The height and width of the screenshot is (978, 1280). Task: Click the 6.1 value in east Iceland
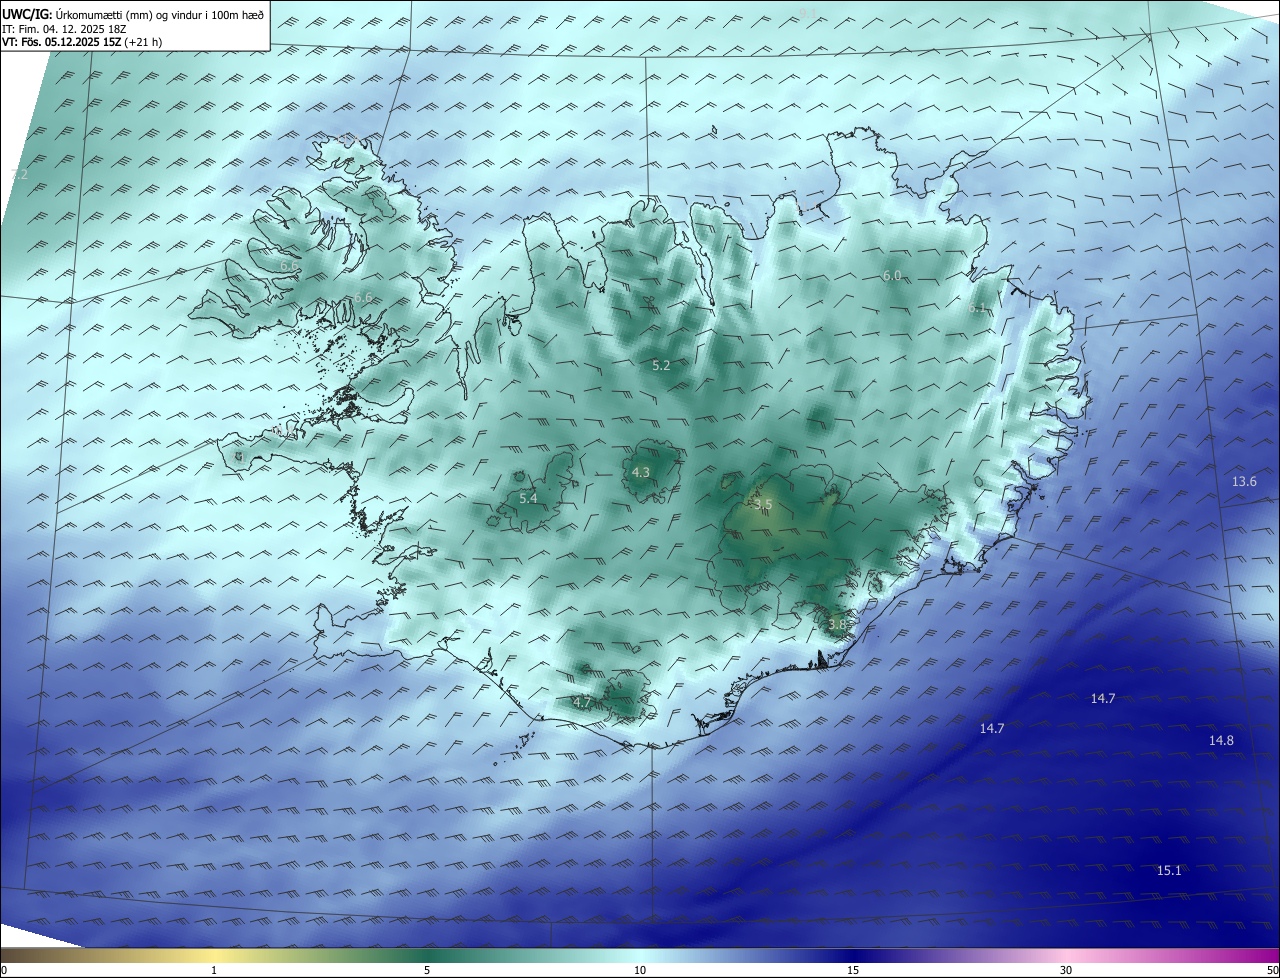(x=977, y=308)
